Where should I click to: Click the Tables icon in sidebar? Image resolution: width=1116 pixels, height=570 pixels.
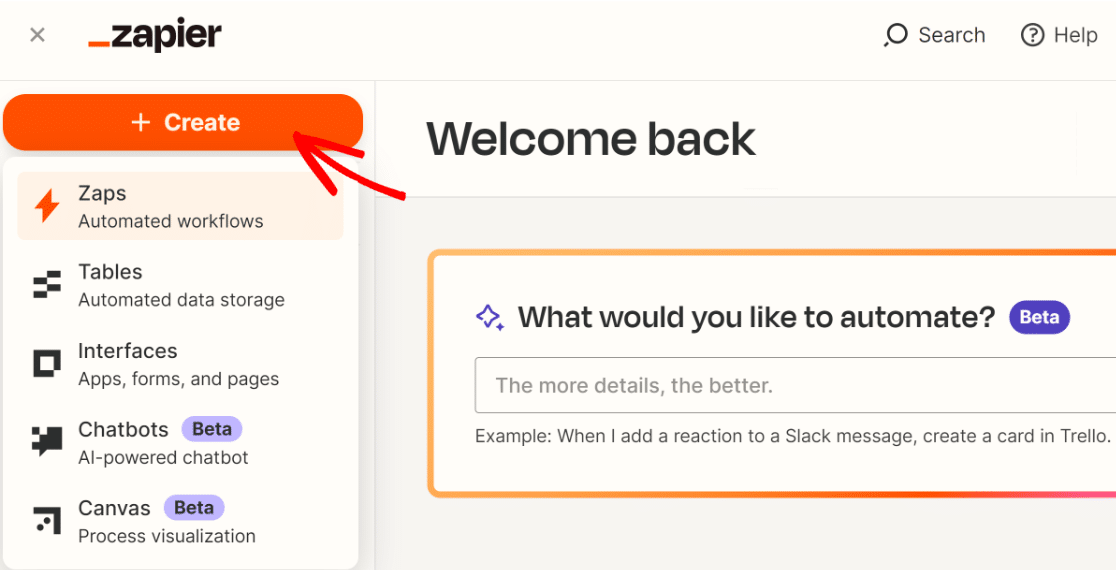[47, 285]
